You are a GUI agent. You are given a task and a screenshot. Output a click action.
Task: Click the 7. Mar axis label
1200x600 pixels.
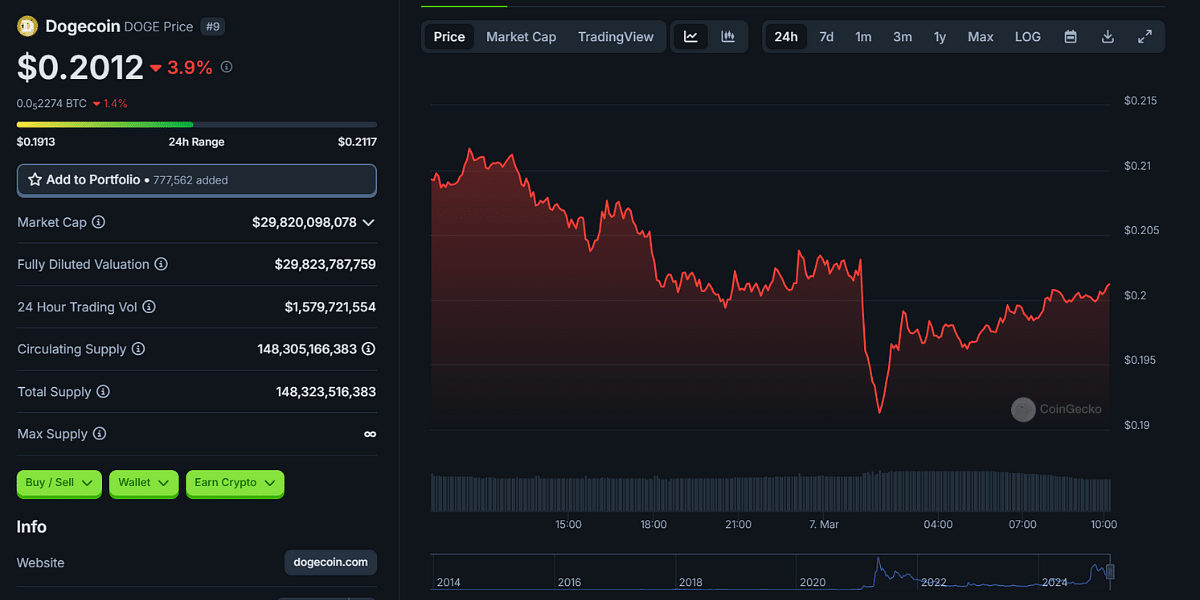click(x=825, y=524)
